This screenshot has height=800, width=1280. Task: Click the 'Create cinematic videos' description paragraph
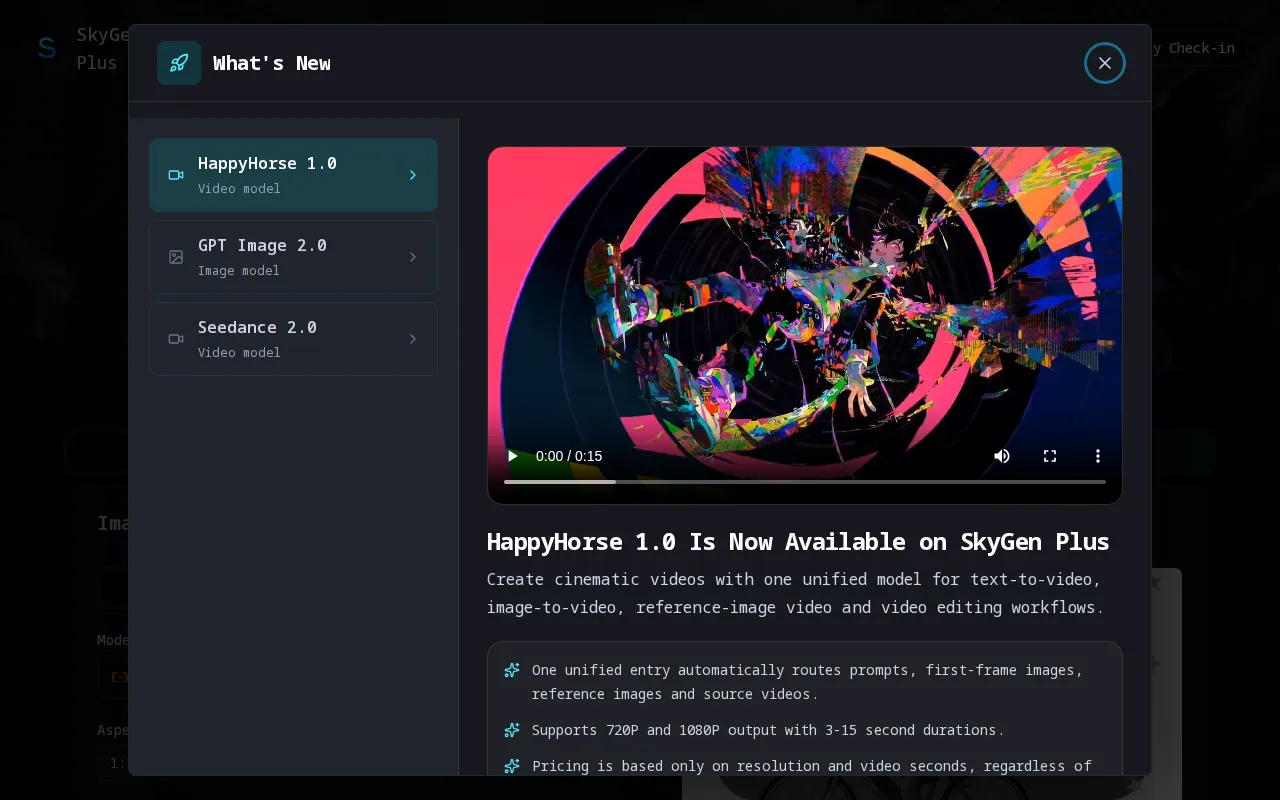coord(795,593)
